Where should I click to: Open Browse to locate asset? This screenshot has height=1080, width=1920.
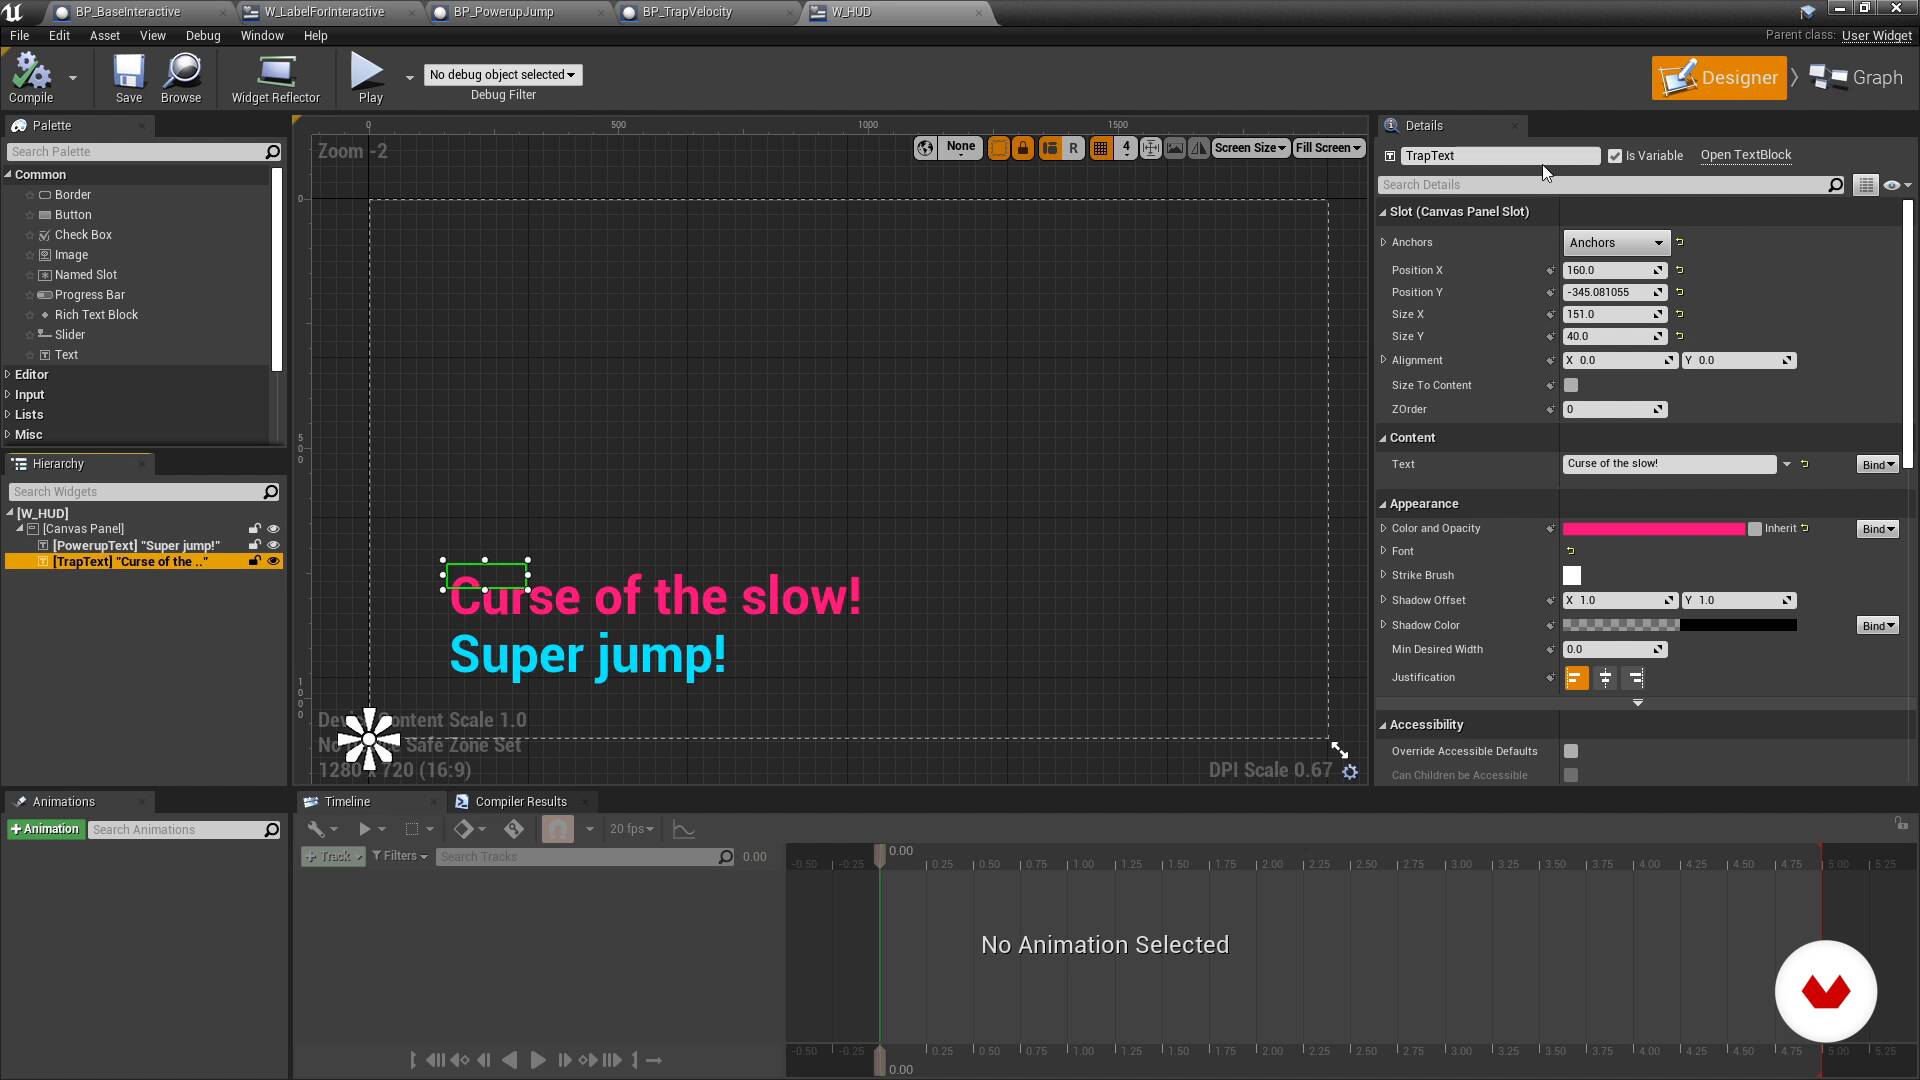181,77
